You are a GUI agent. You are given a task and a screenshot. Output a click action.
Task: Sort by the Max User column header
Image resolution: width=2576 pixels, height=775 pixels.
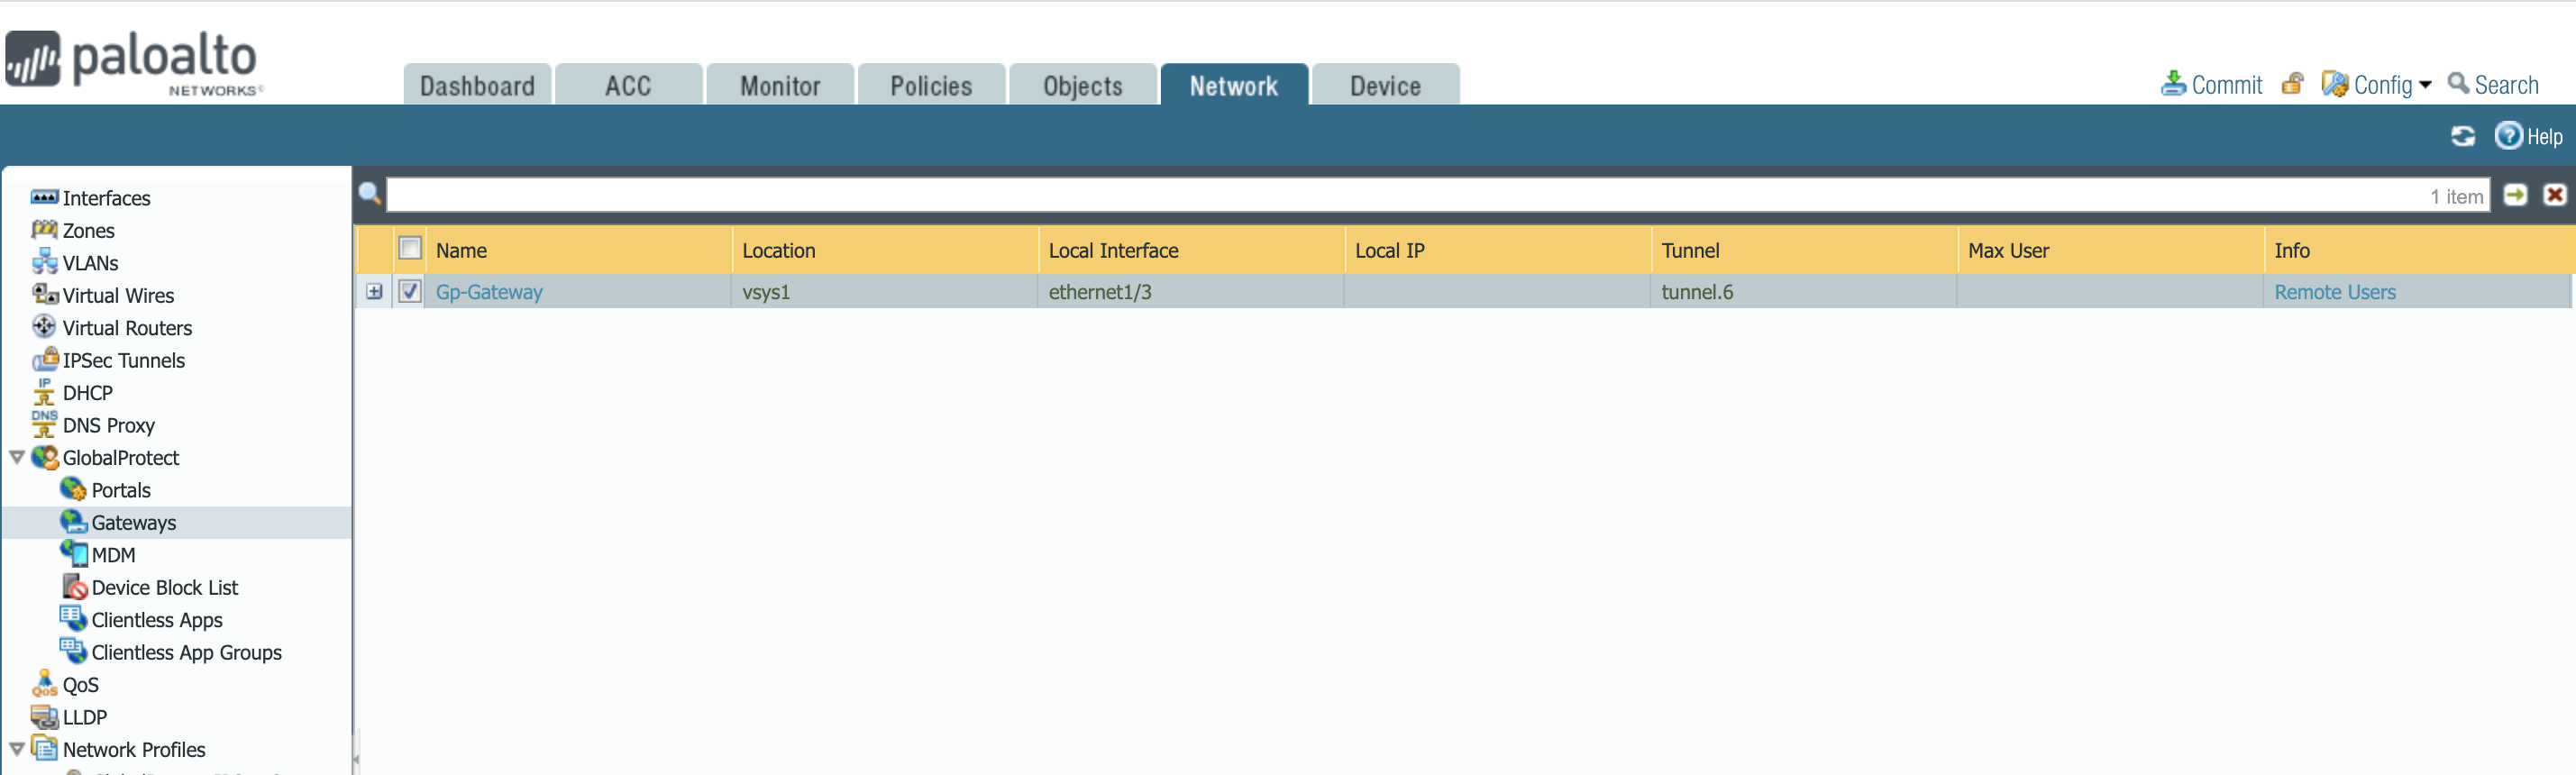click(x=2110, y=250)
